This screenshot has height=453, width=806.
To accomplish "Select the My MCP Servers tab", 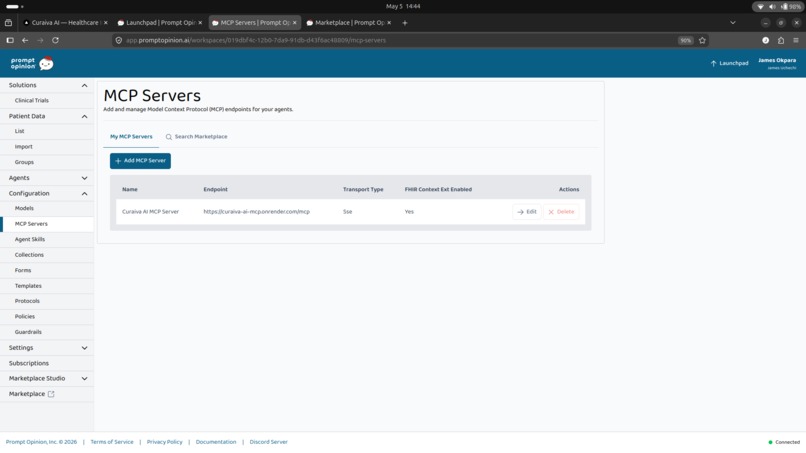I will click(131, 137).
